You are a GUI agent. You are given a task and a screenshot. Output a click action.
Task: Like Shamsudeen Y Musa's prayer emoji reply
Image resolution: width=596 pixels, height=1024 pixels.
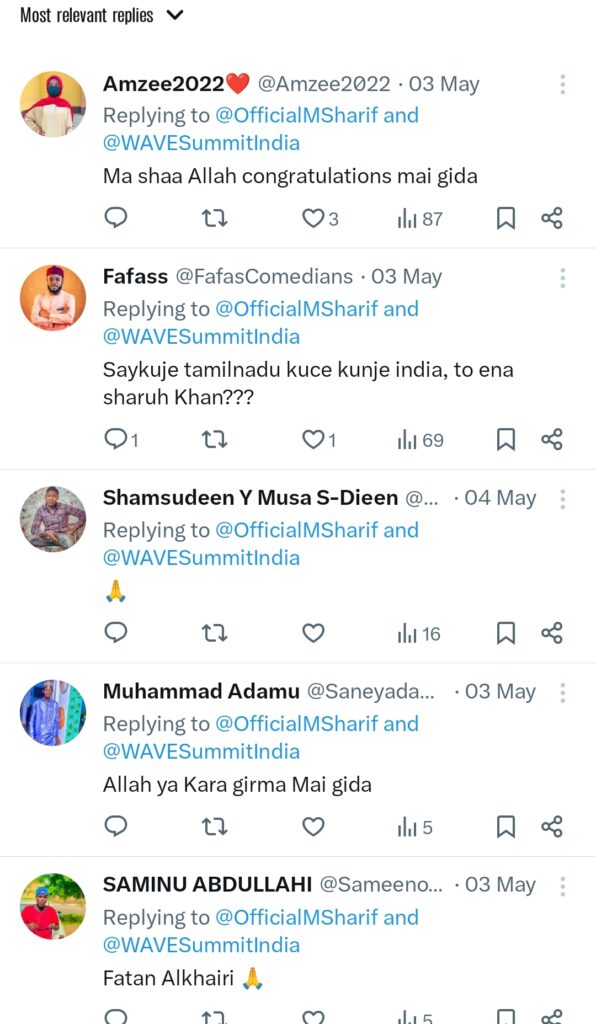pos(312,633)
